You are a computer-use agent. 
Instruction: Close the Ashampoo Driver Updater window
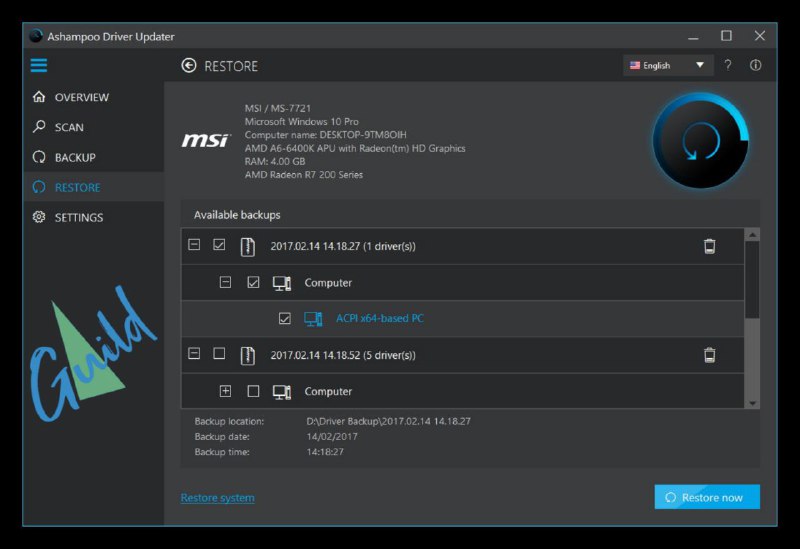[760, 36]
